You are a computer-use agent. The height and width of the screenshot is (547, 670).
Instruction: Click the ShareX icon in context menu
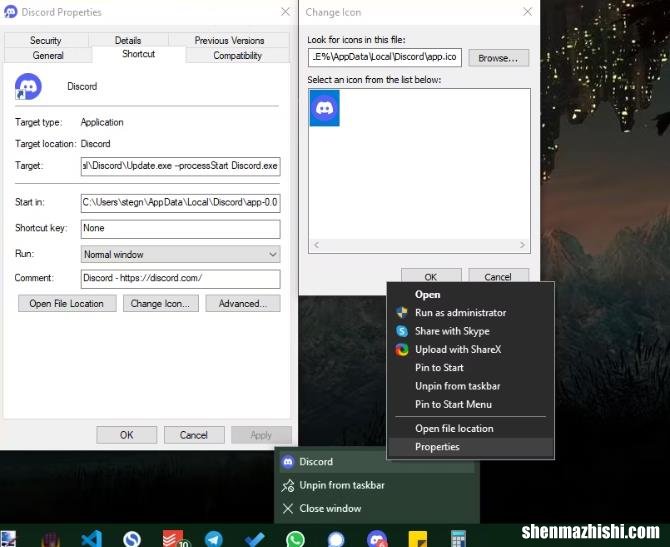click(x=402, y=350)
